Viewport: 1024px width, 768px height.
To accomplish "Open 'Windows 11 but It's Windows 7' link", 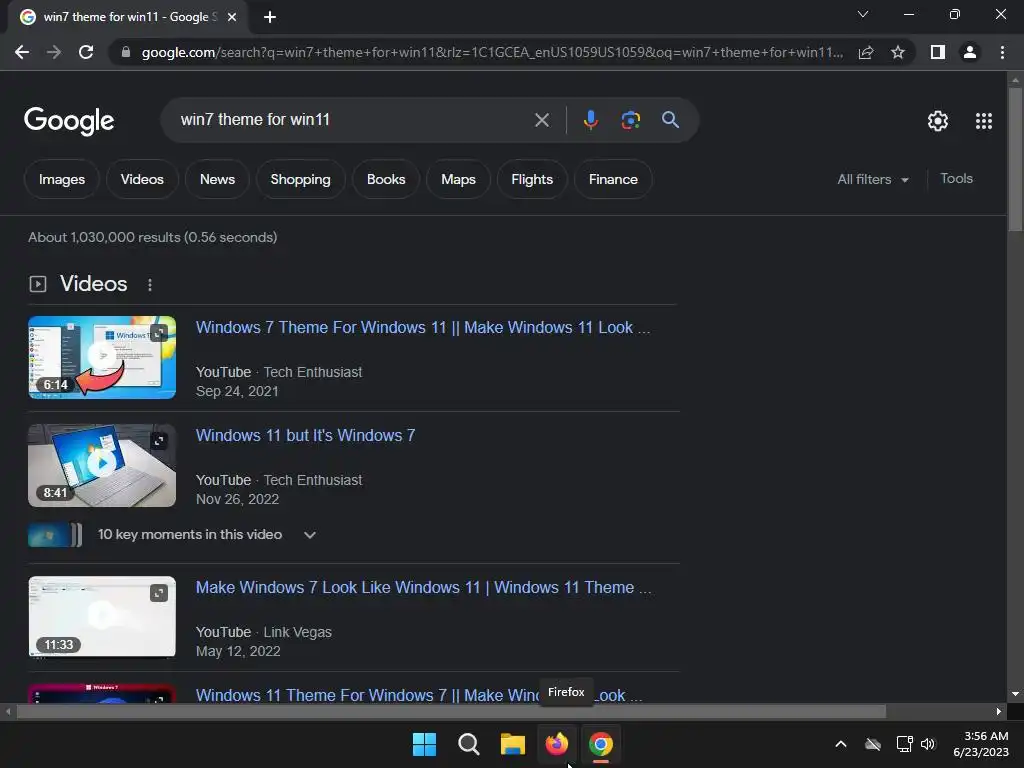I will tap(305, 436).
